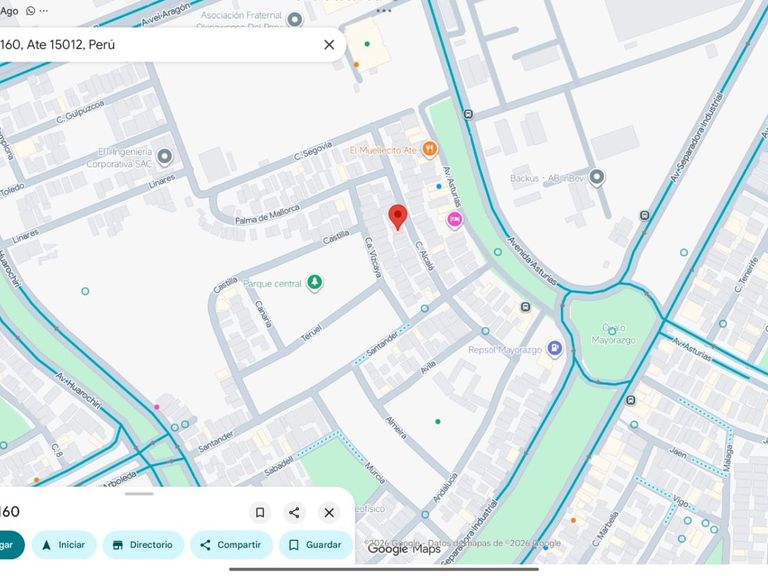Expand the bottom sheet drag handle

(139, 493)
